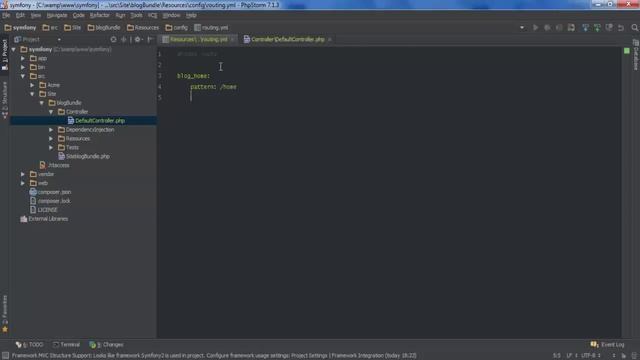Open the Navigate menu
Screen dimensions: 640x360
57,16
